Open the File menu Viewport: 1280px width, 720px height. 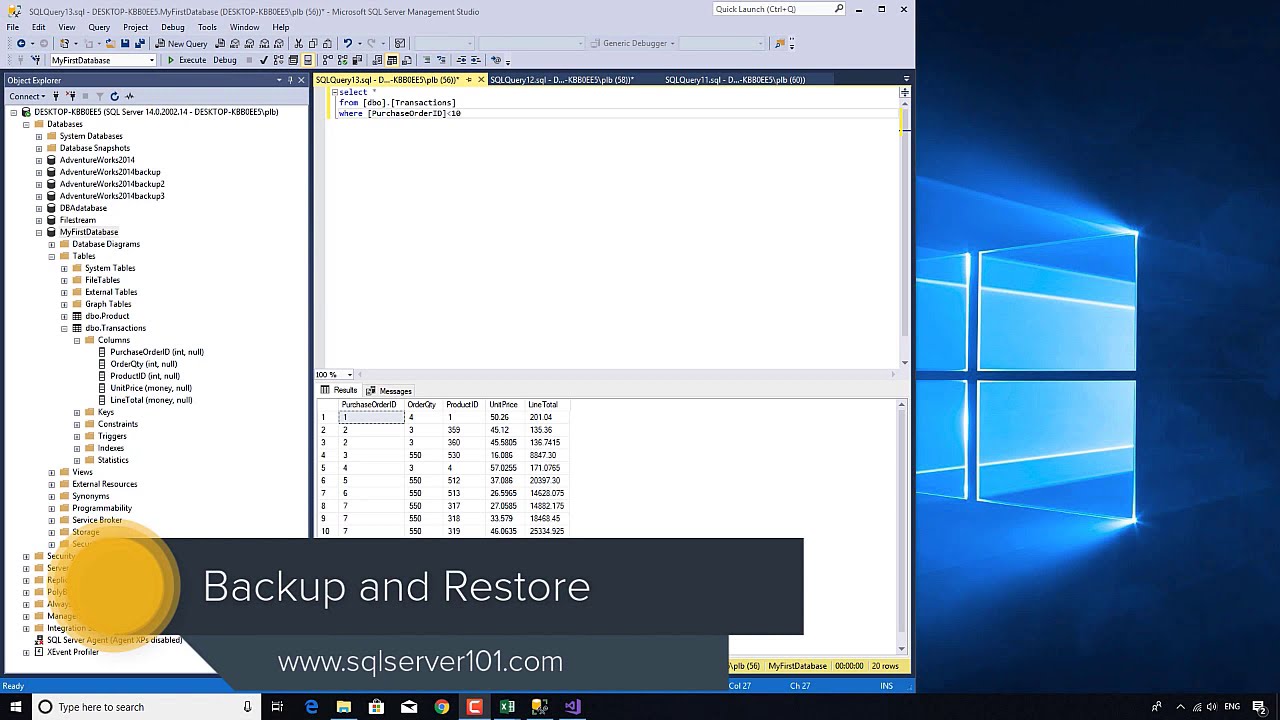point(13,27)
